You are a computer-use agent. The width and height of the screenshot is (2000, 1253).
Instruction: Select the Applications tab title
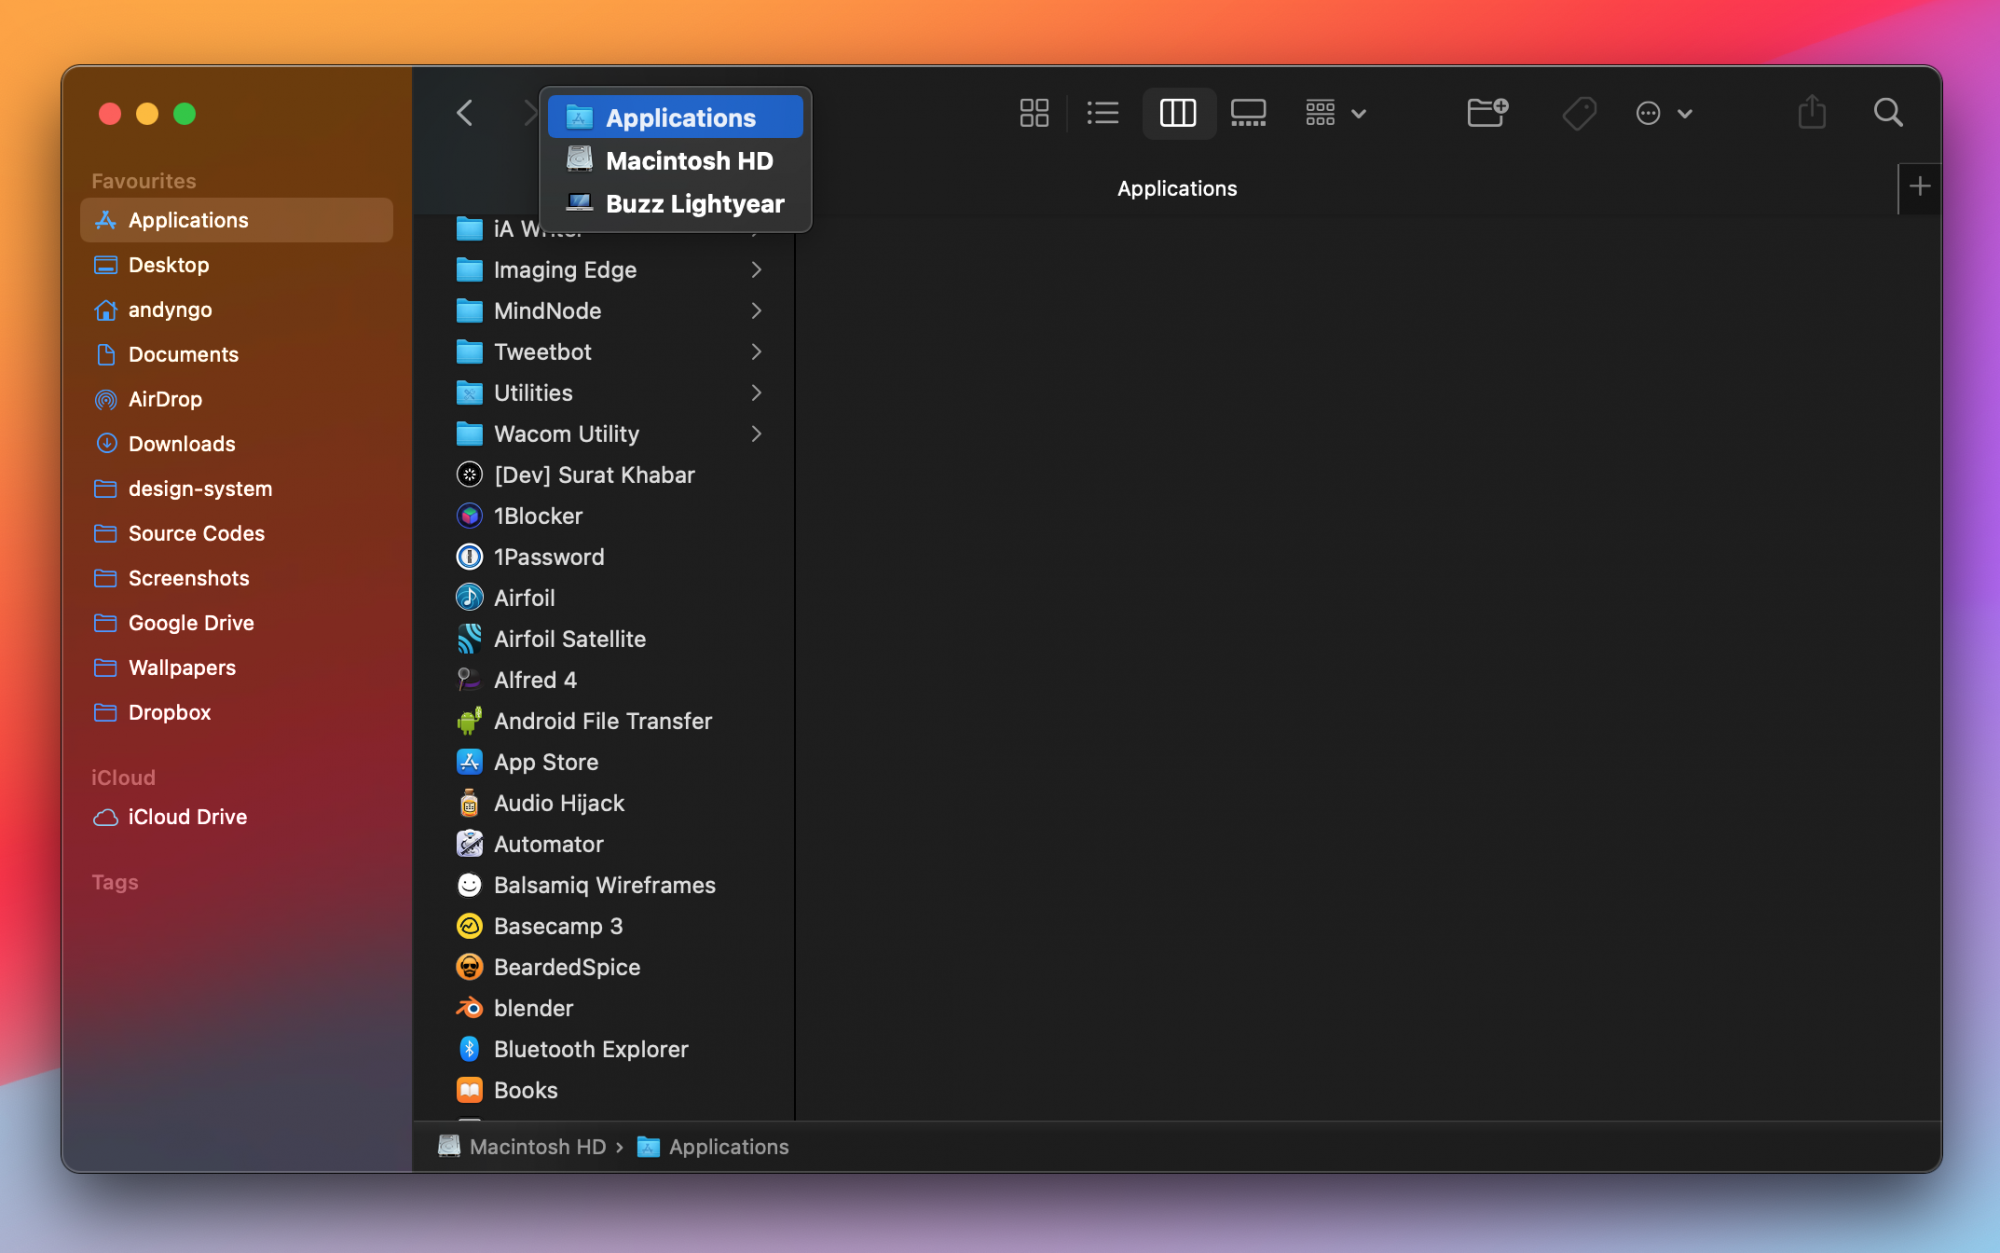tap(1177, 188)
